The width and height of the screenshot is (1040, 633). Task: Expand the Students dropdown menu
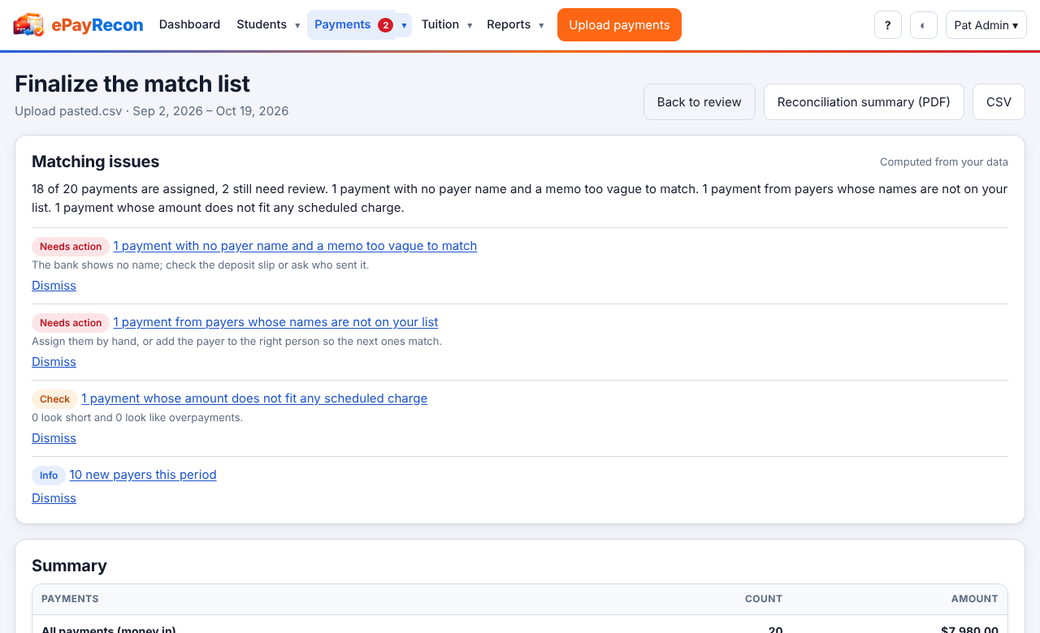point(268,25)
